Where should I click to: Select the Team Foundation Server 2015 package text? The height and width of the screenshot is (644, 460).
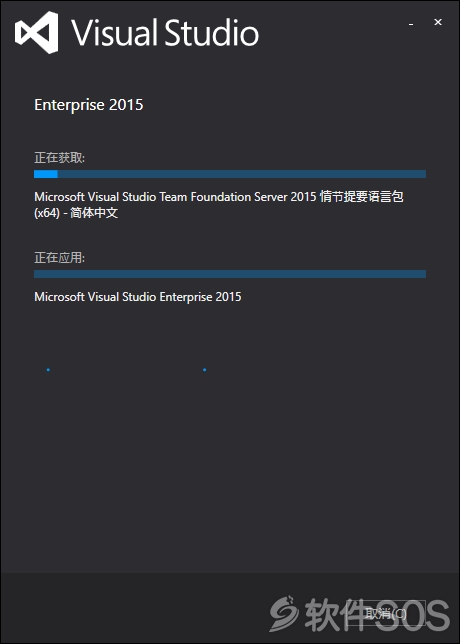[x=218, y=197]
